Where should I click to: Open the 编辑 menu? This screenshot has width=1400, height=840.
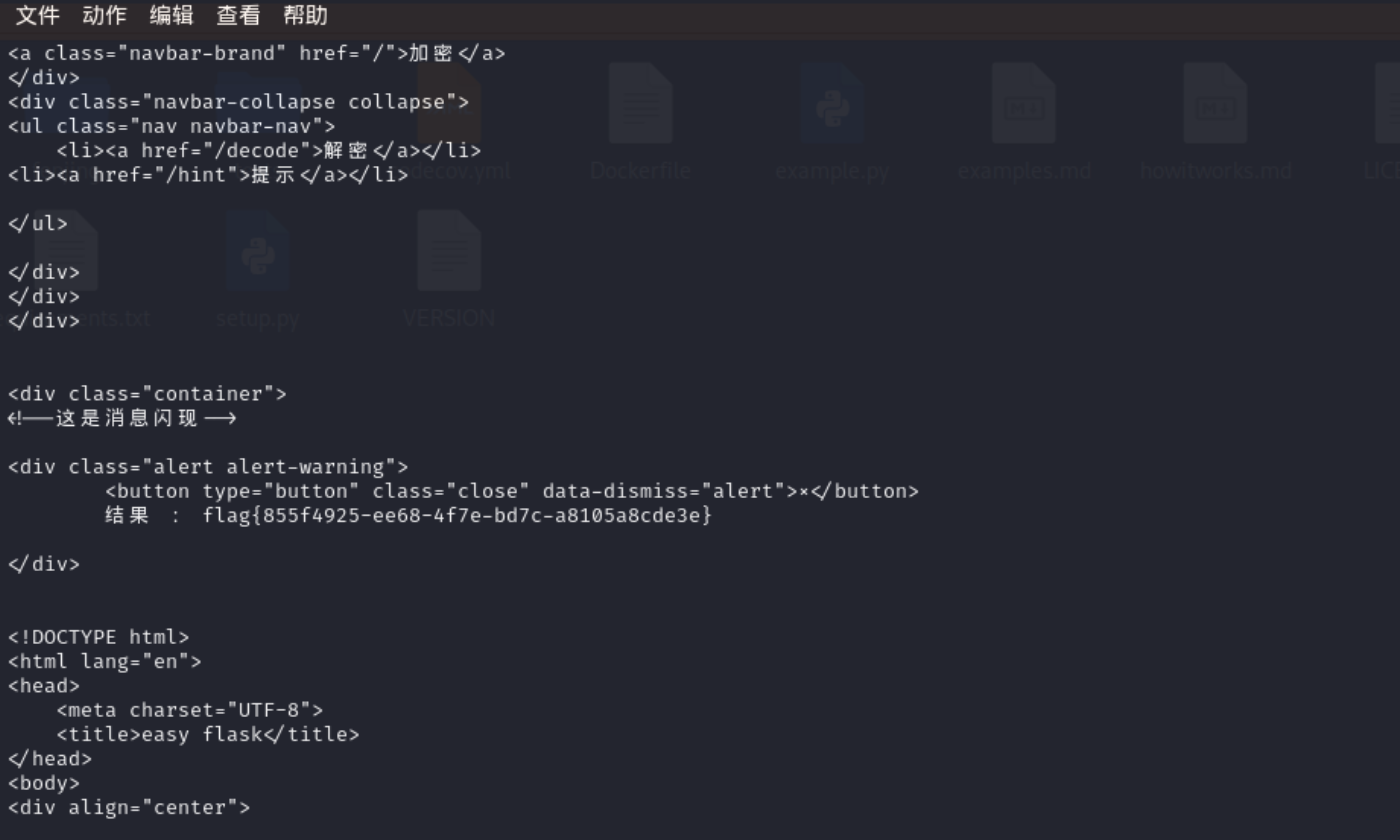click(171, 15)
